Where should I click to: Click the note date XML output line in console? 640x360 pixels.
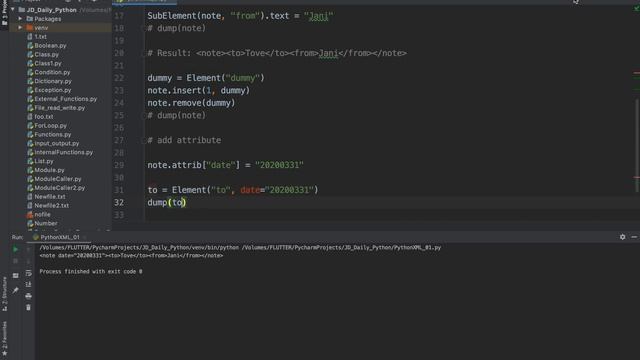pos(131,256)
